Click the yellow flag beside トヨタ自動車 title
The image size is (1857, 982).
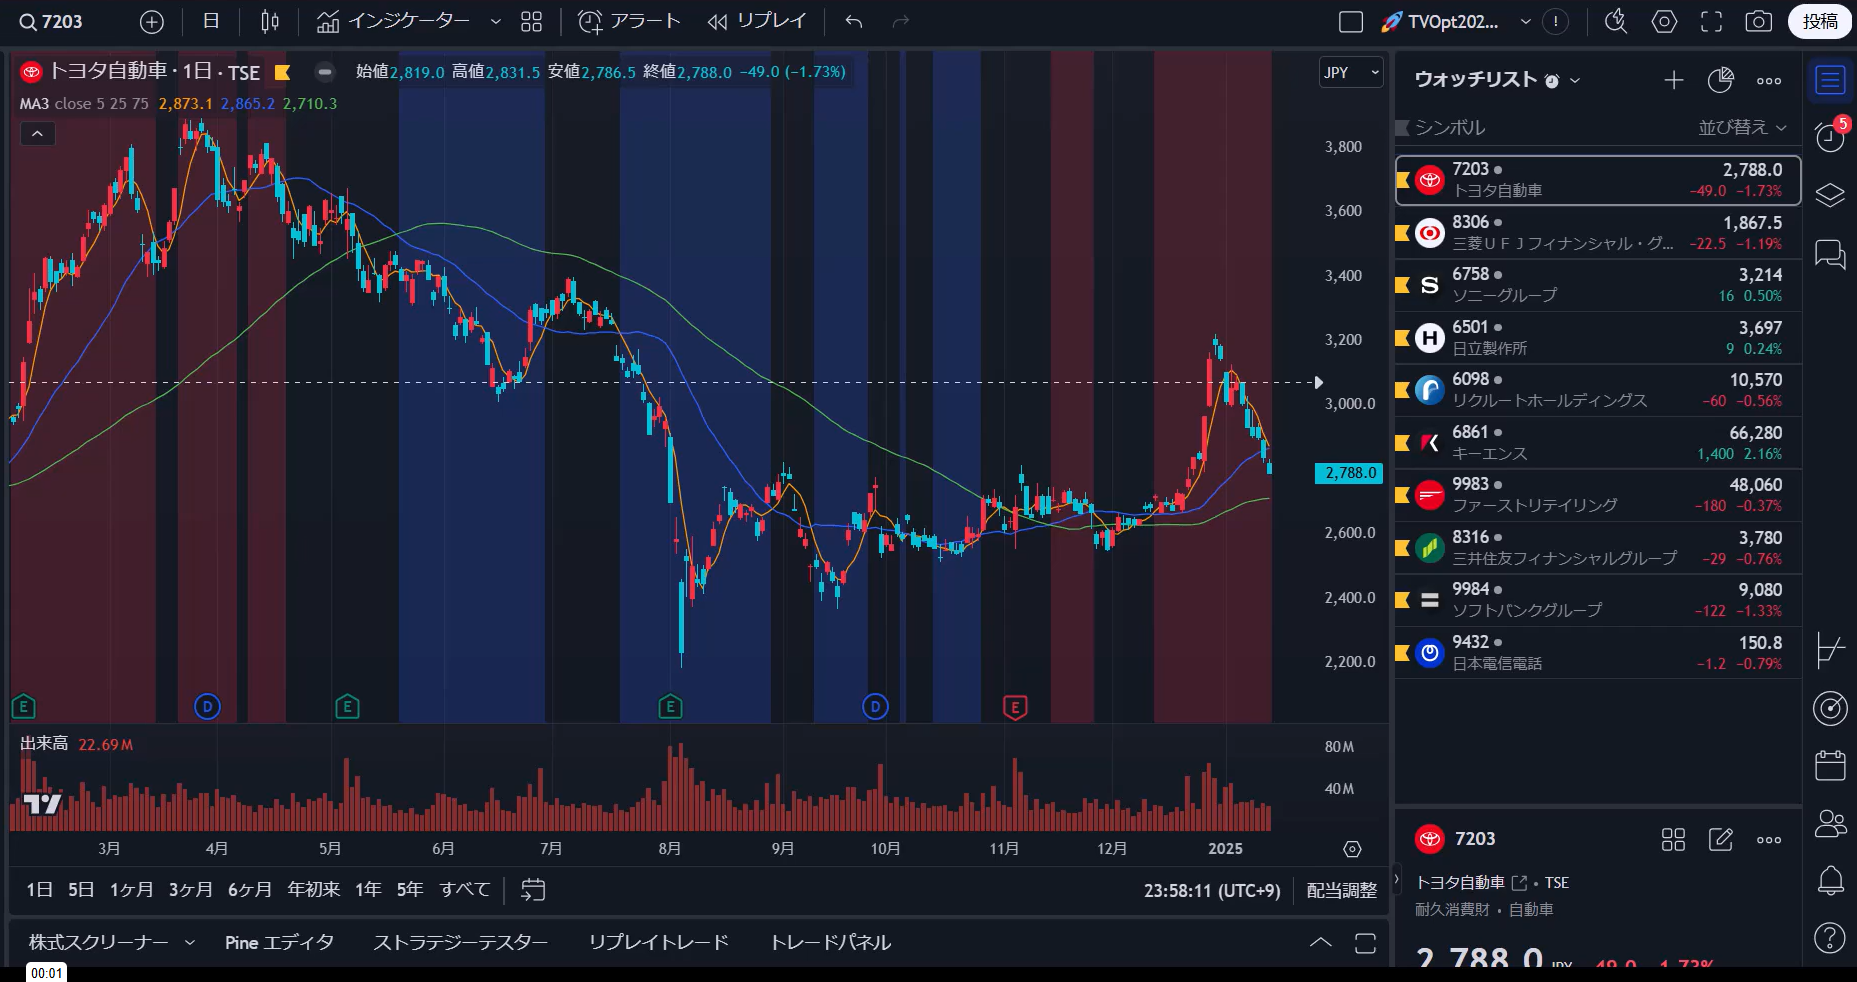tap(282, 72)
